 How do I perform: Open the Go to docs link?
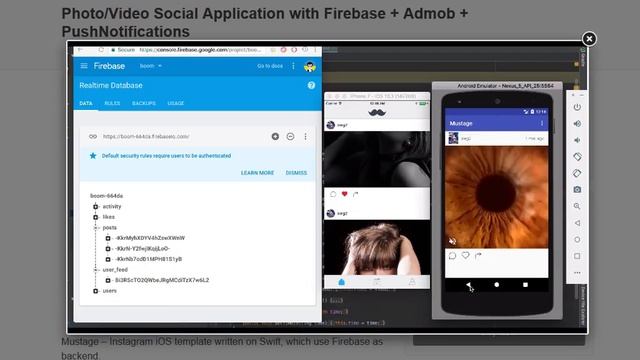(x=270, y=66)
